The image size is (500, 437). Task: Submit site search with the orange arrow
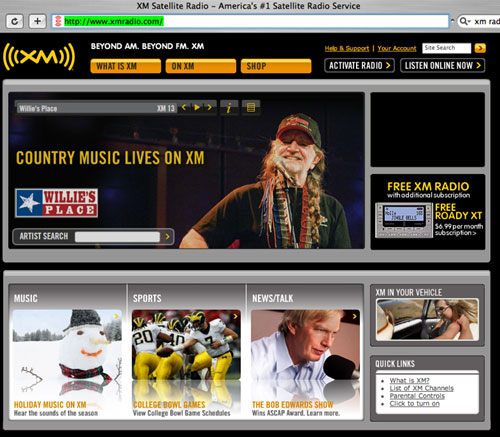(x=480, y=48)
